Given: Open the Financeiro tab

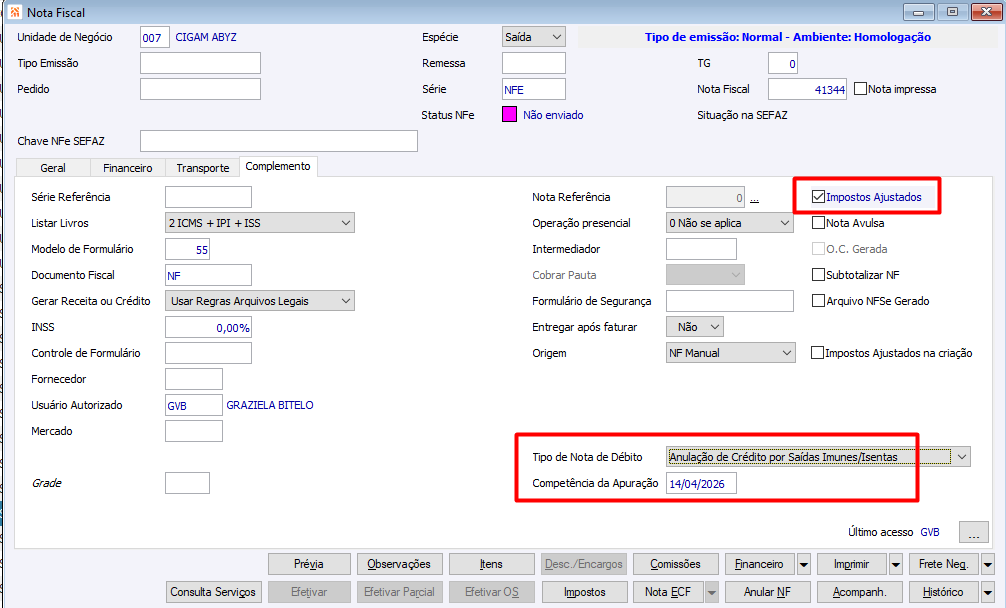Looking at the screenshot, I should [x=128, y=167].
